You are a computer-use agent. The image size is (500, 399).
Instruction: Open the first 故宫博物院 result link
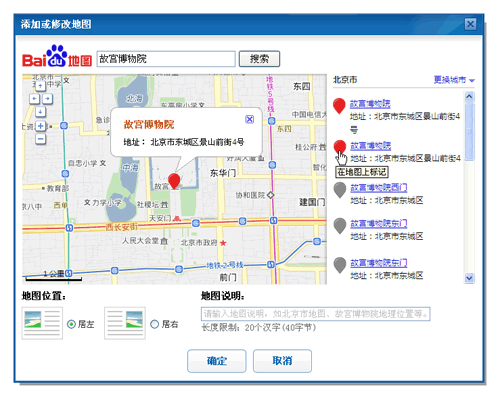pos(370,104)
